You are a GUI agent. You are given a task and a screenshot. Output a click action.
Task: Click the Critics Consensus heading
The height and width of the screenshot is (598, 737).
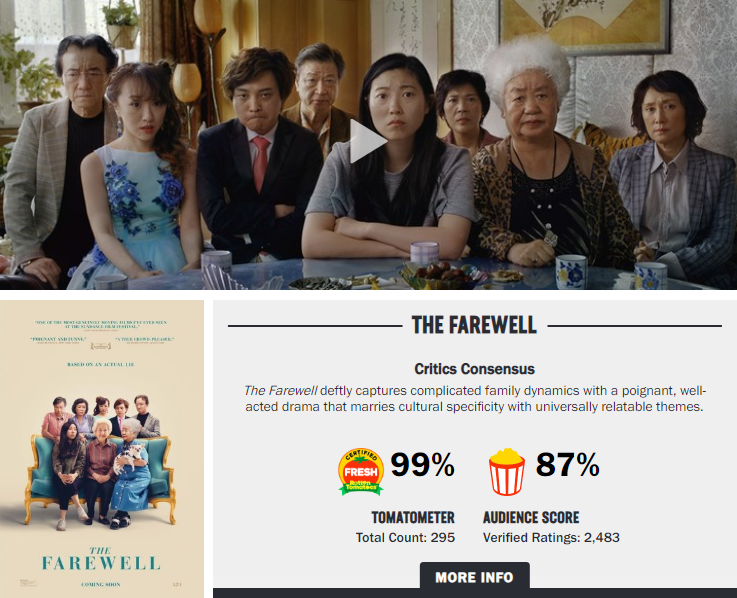[474, 369]
